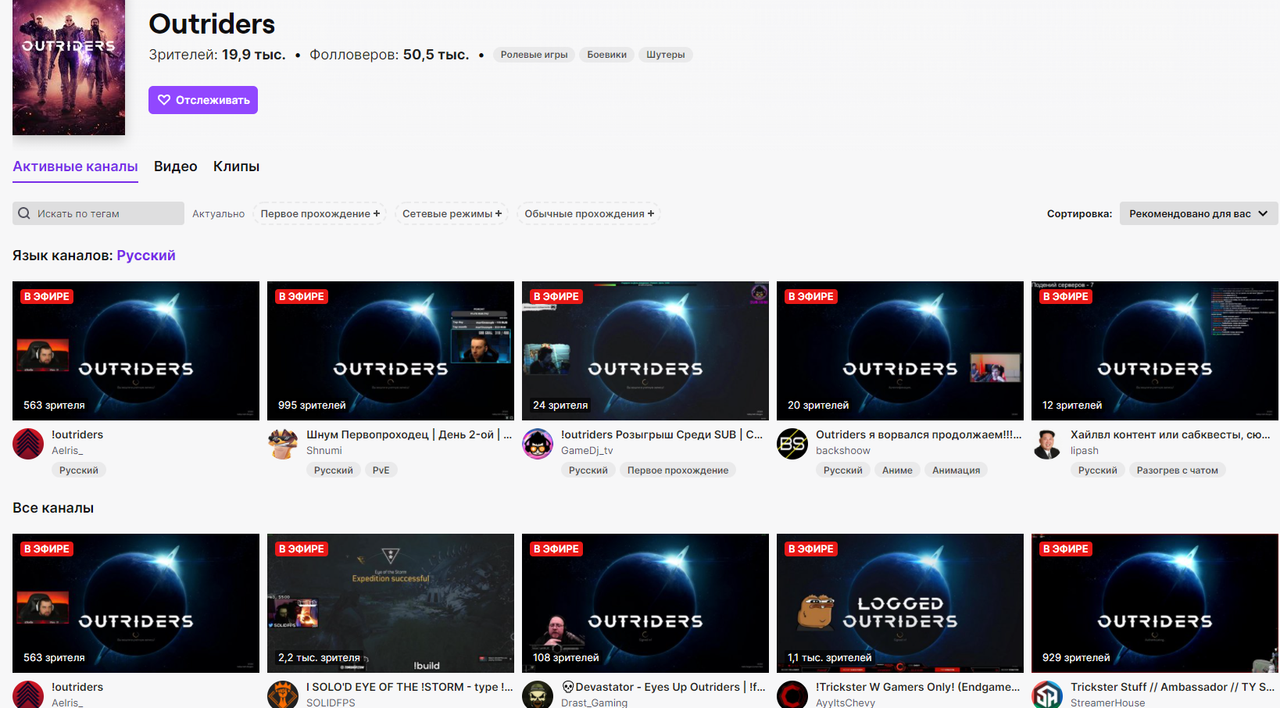Viewport: 1280px width, 708px height.
Task: Click the Русский channel language link
Action: [146, 255]
